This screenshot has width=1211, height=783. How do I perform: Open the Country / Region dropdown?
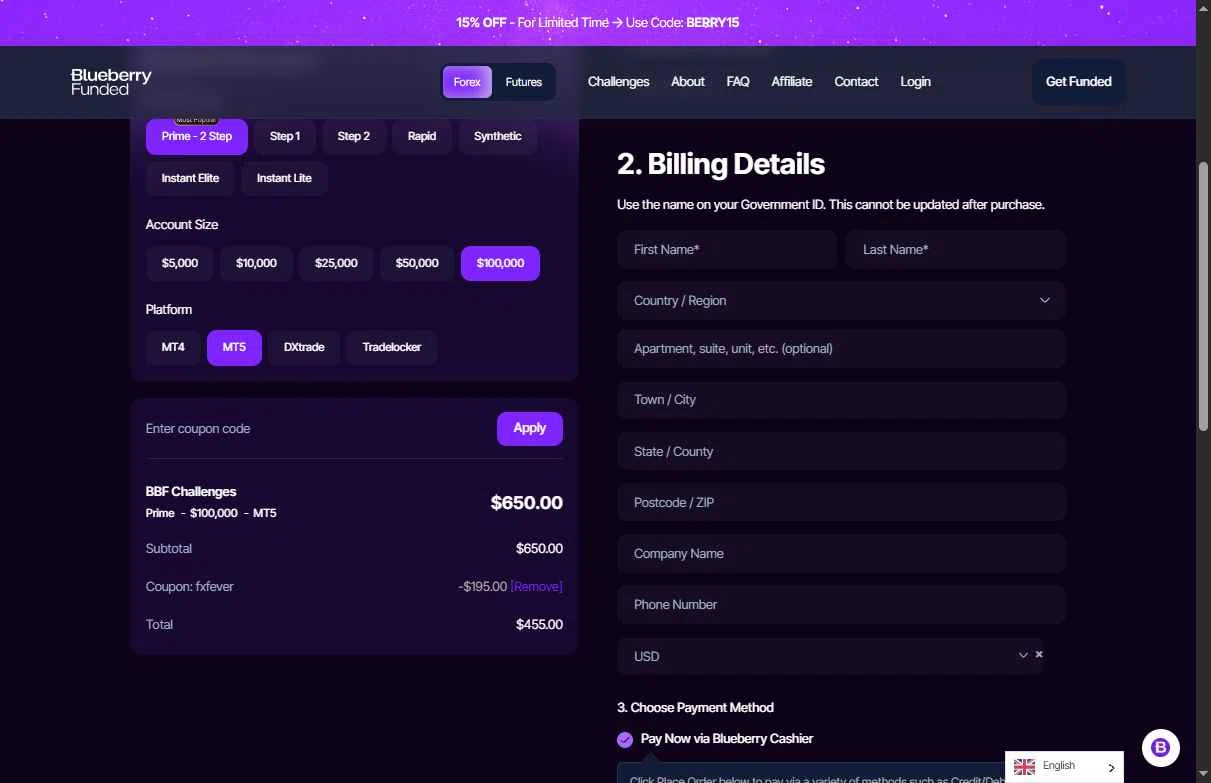(841, 301)
